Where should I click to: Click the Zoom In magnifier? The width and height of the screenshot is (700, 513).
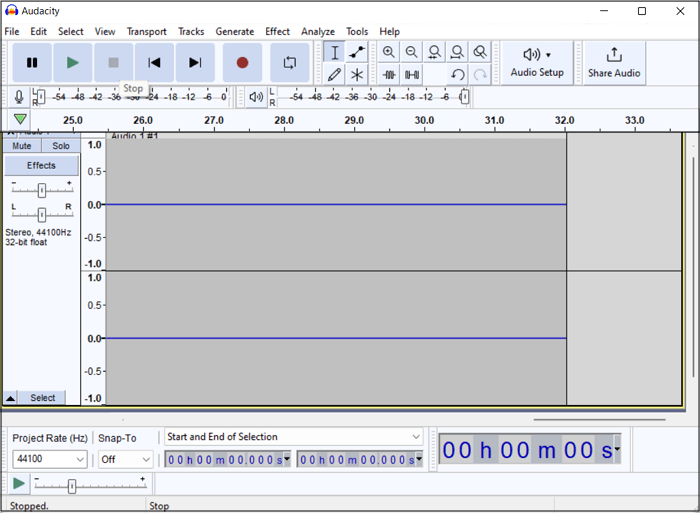[389, 52]
